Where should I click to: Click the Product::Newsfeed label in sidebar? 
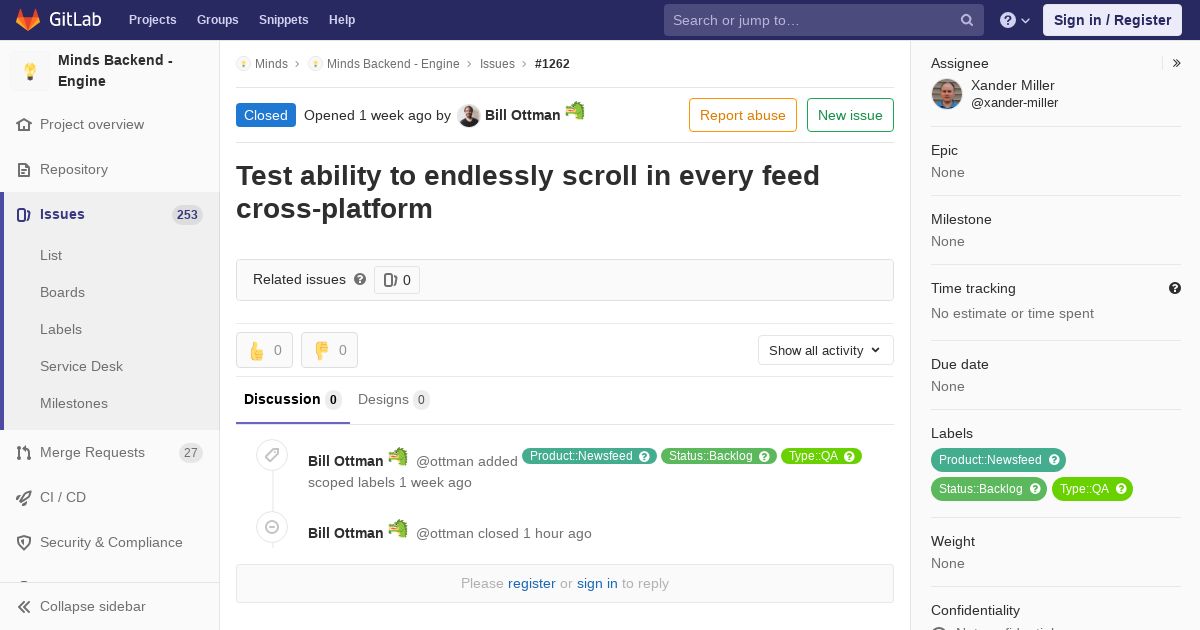coord(990,460)
